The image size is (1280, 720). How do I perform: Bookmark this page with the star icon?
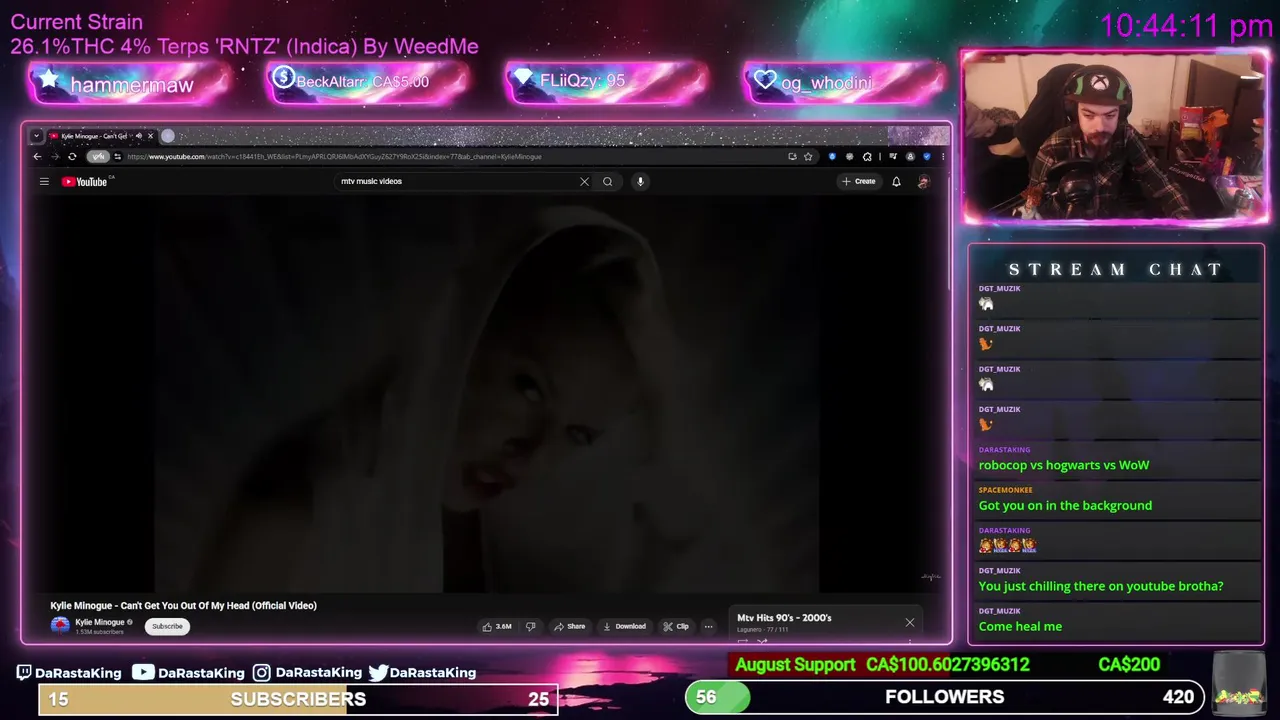(x=808, y=156)
